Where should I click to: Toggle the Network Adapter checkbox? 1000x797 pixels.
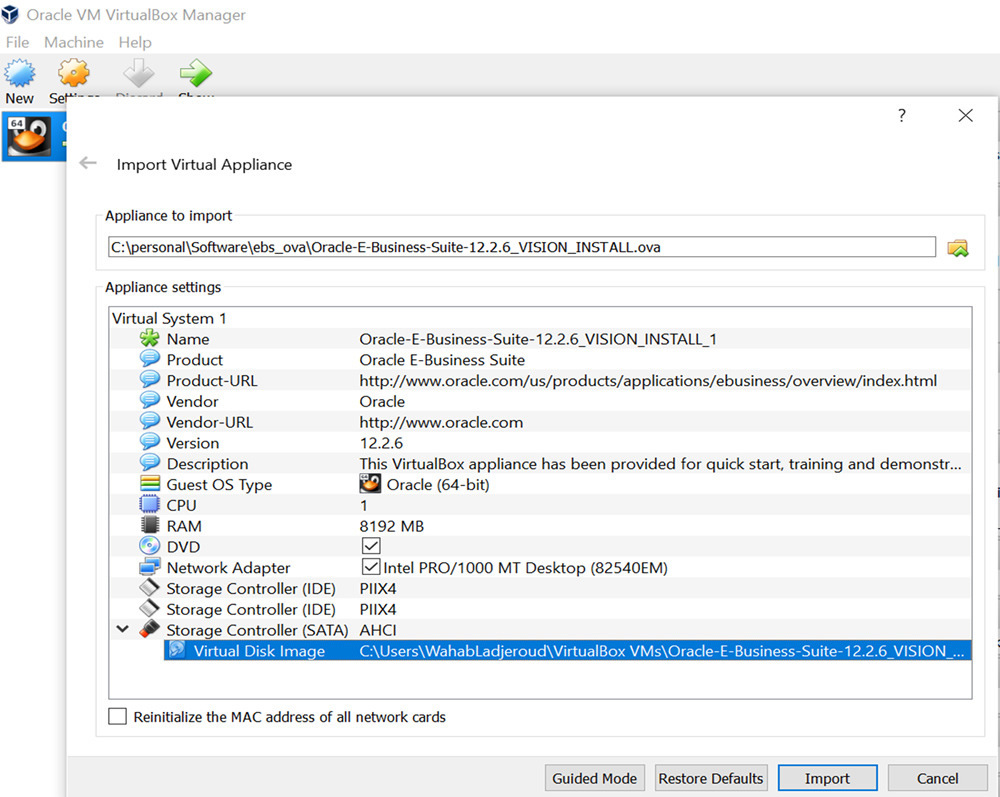371,568
